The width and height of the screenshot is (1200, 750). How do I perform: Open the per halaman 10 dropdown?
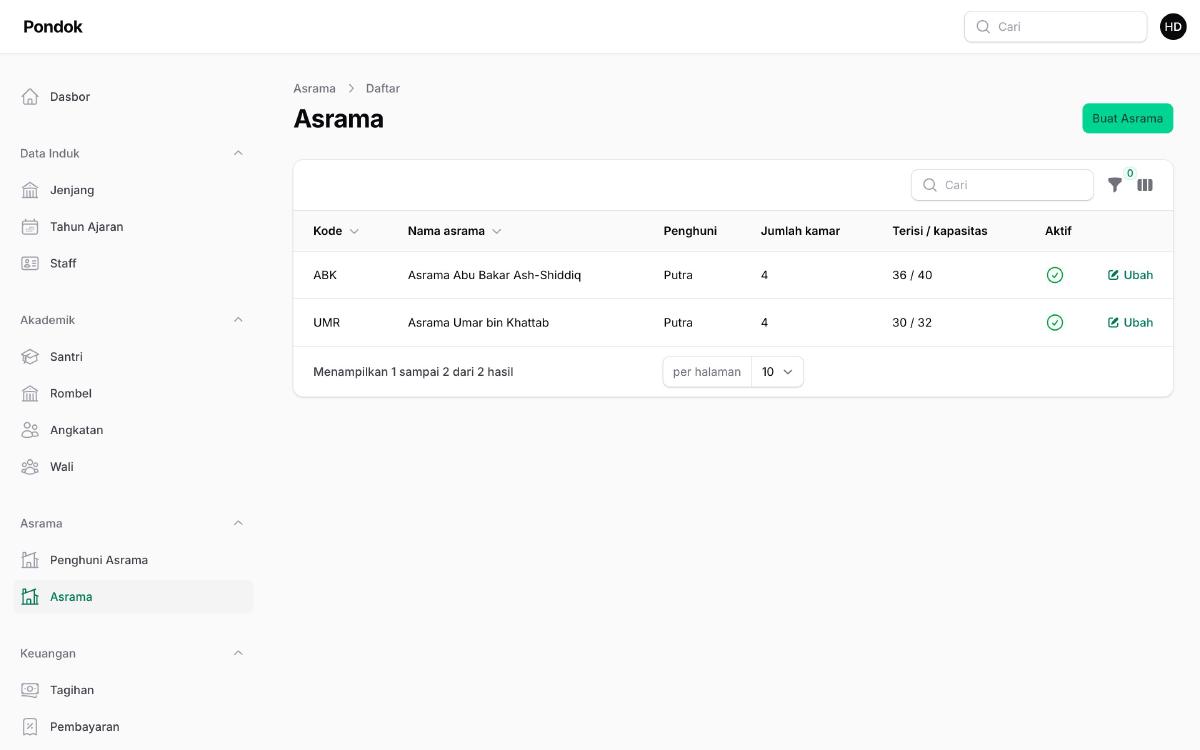pyautogui.click(x=777, y=372)
